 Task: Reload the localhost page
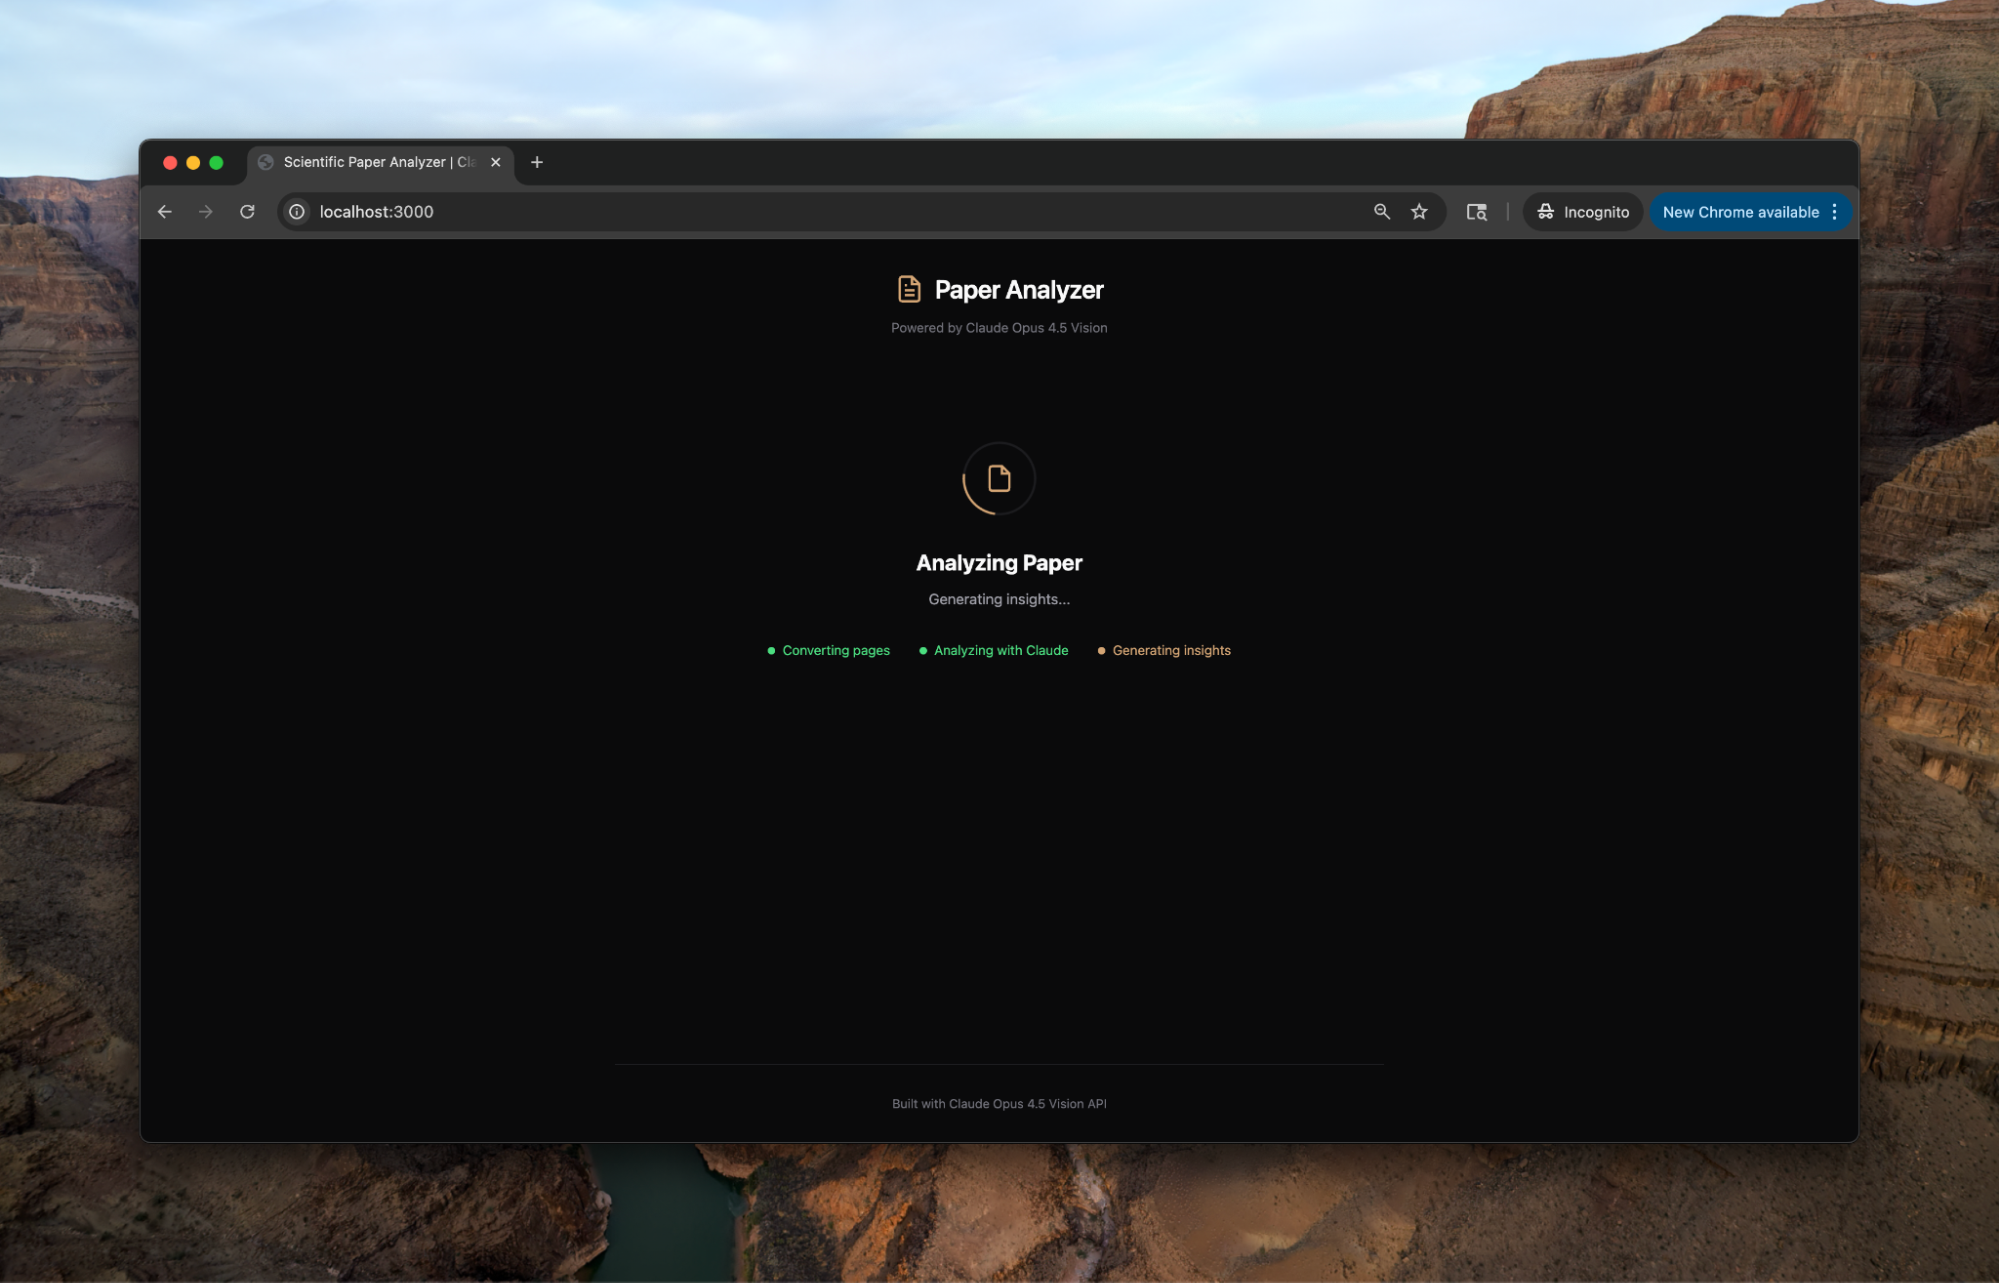247,212
